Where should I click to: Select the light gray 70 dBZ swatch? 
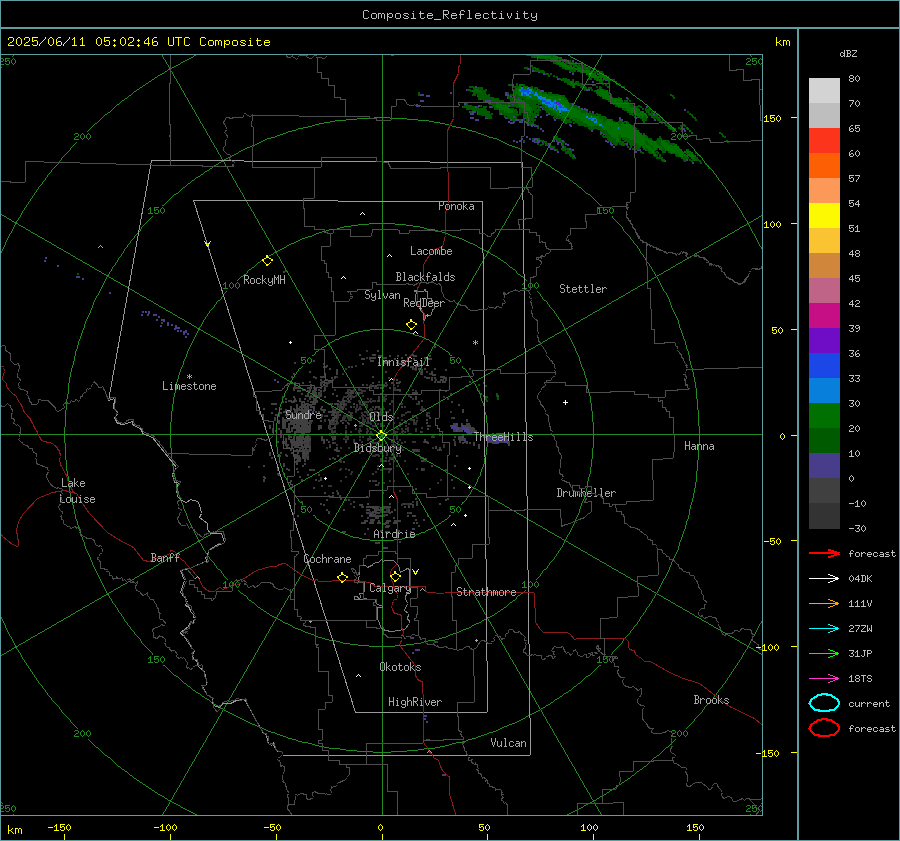click(824, 91)
